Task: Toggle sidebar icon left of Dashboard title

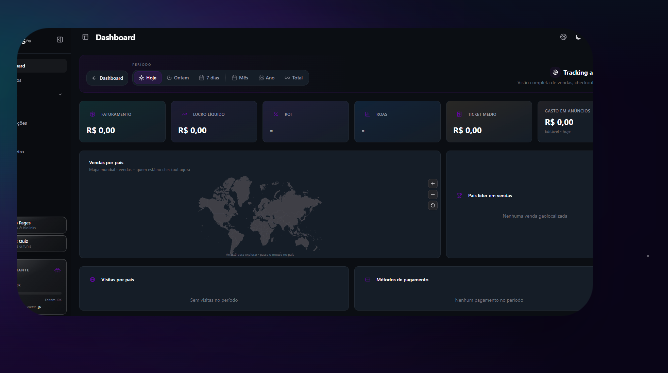Action: click(85, 37)
